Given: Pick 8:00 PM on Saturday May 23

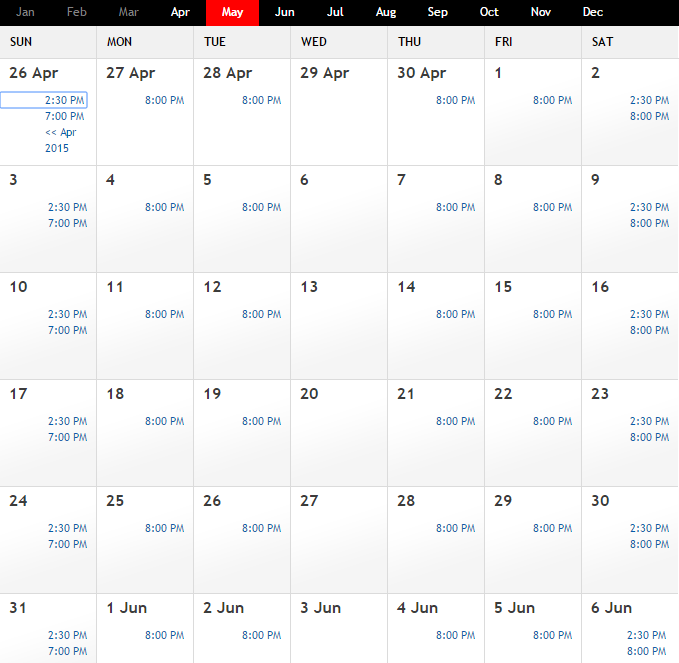Looking at the screenshot, I should tap(650, 437).
